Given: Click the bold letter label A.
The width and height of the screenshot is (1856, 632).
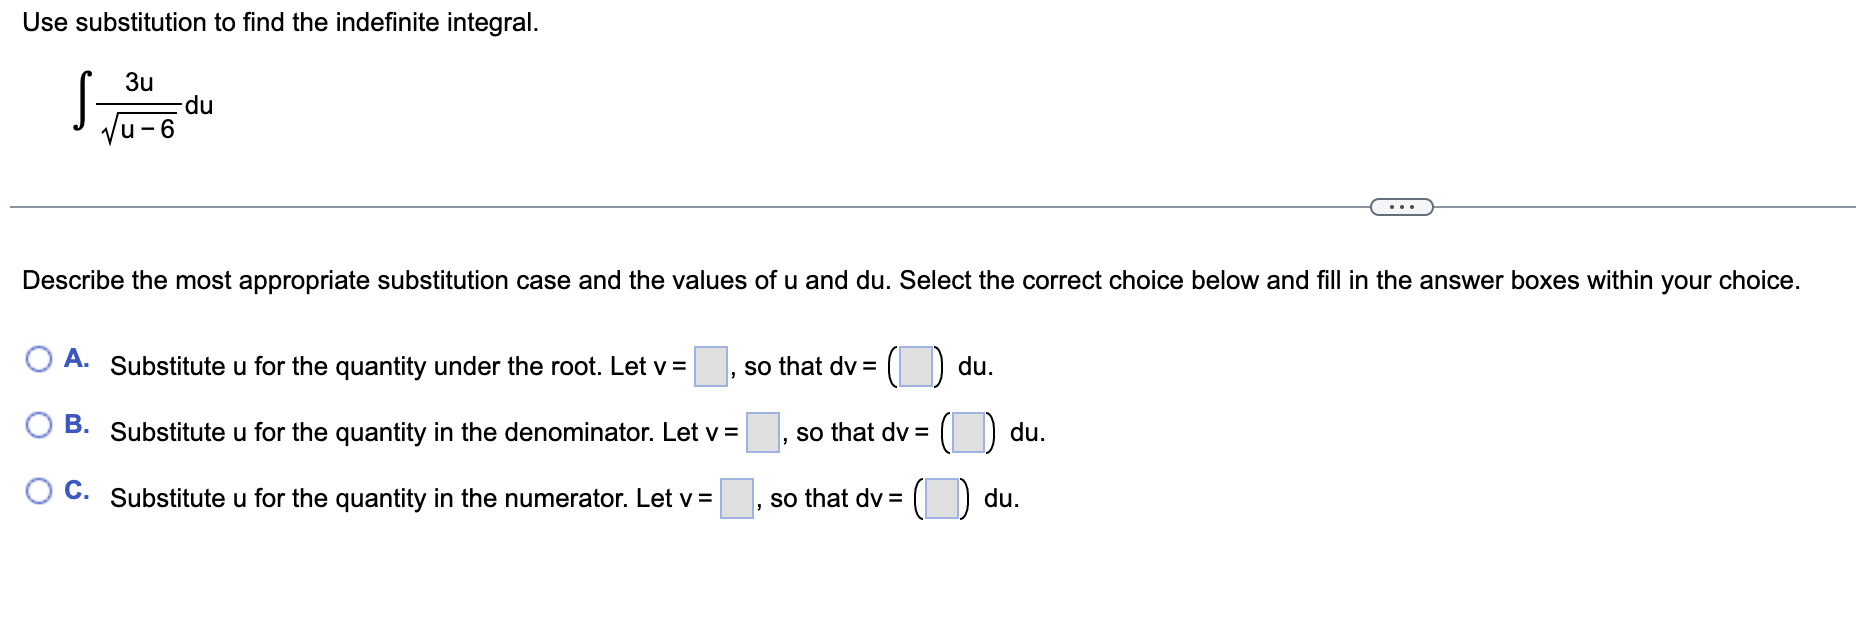Looking at the screenshot, I should (x=77, y=358).
